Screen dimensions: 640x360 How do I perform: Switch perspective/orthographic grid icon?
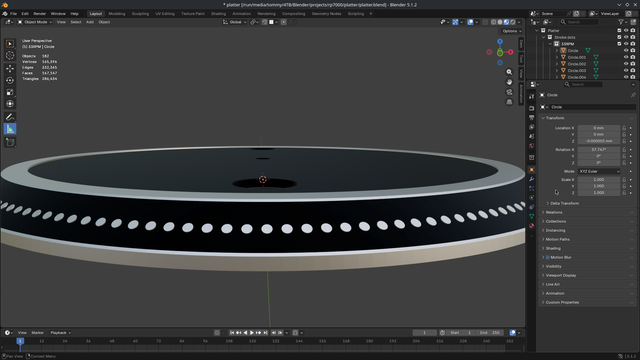(509, 102)
